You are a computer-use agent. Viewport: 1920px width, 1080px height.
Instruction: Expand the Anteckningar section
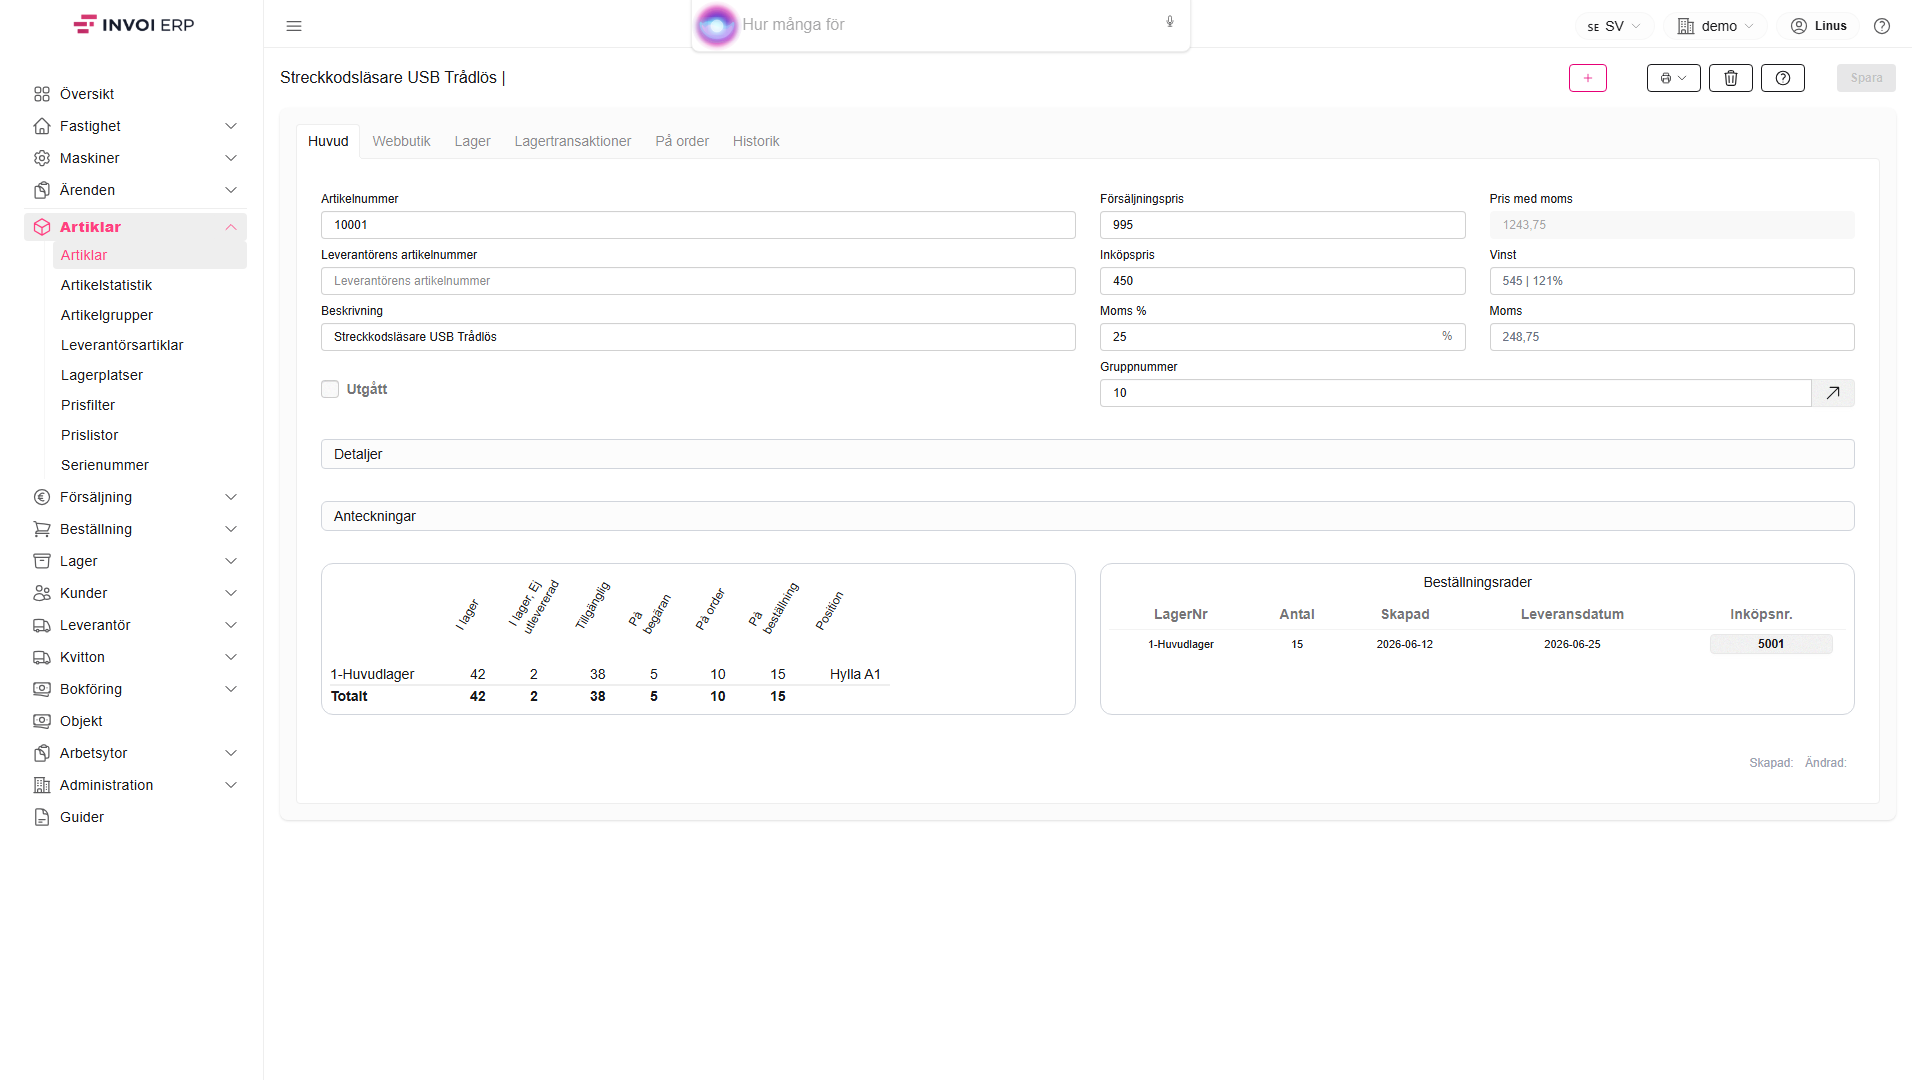tap(1087, 516)
